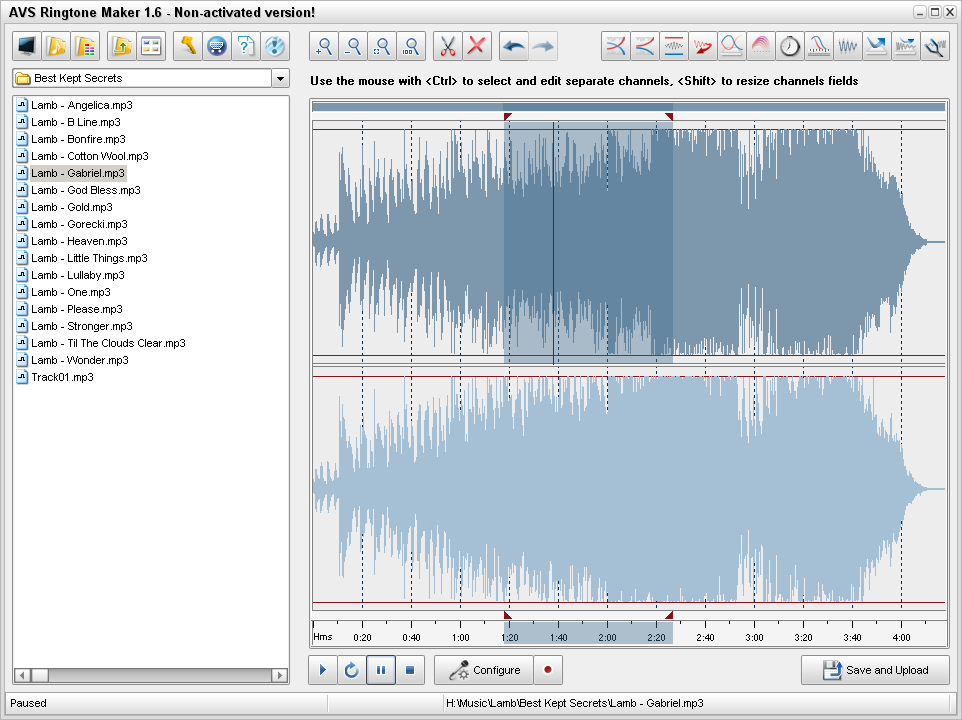The image size is (962, 720).
Task: Toggle the pause button
Action: click(x=381, y=670)
